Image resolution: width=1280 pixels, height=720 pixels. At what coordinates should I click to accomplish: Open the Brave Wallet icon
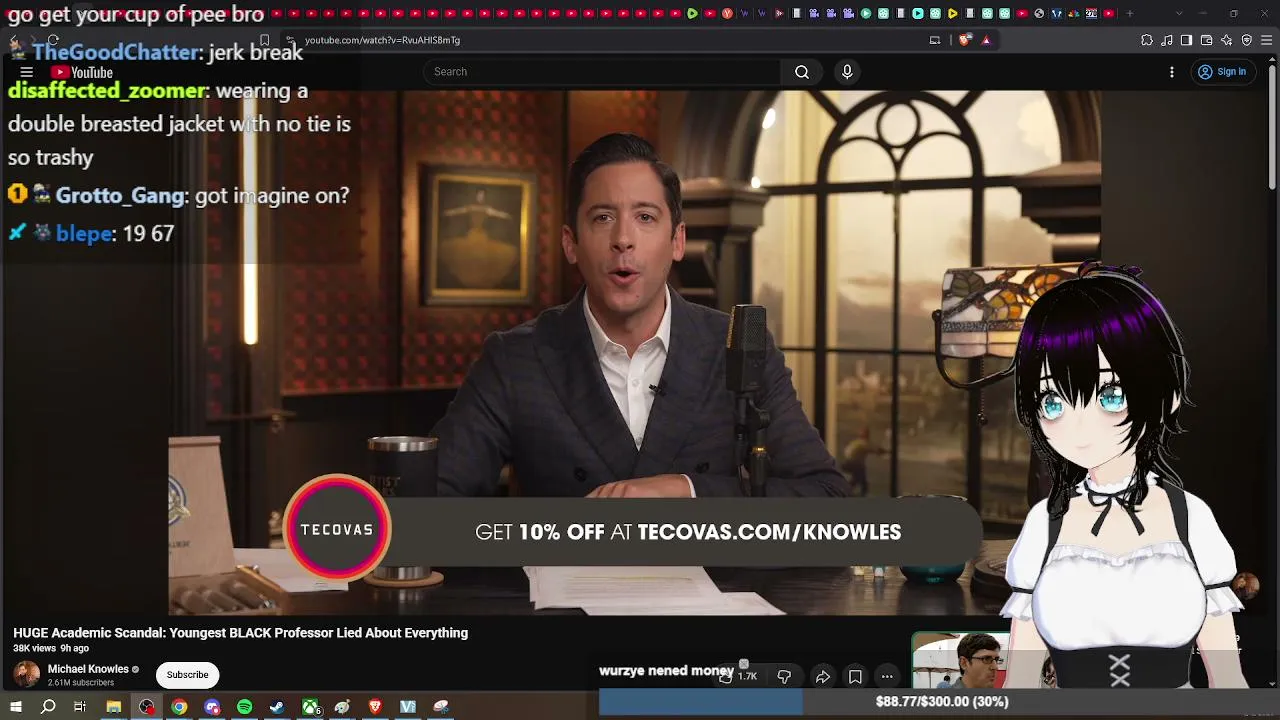(1207, 40)
